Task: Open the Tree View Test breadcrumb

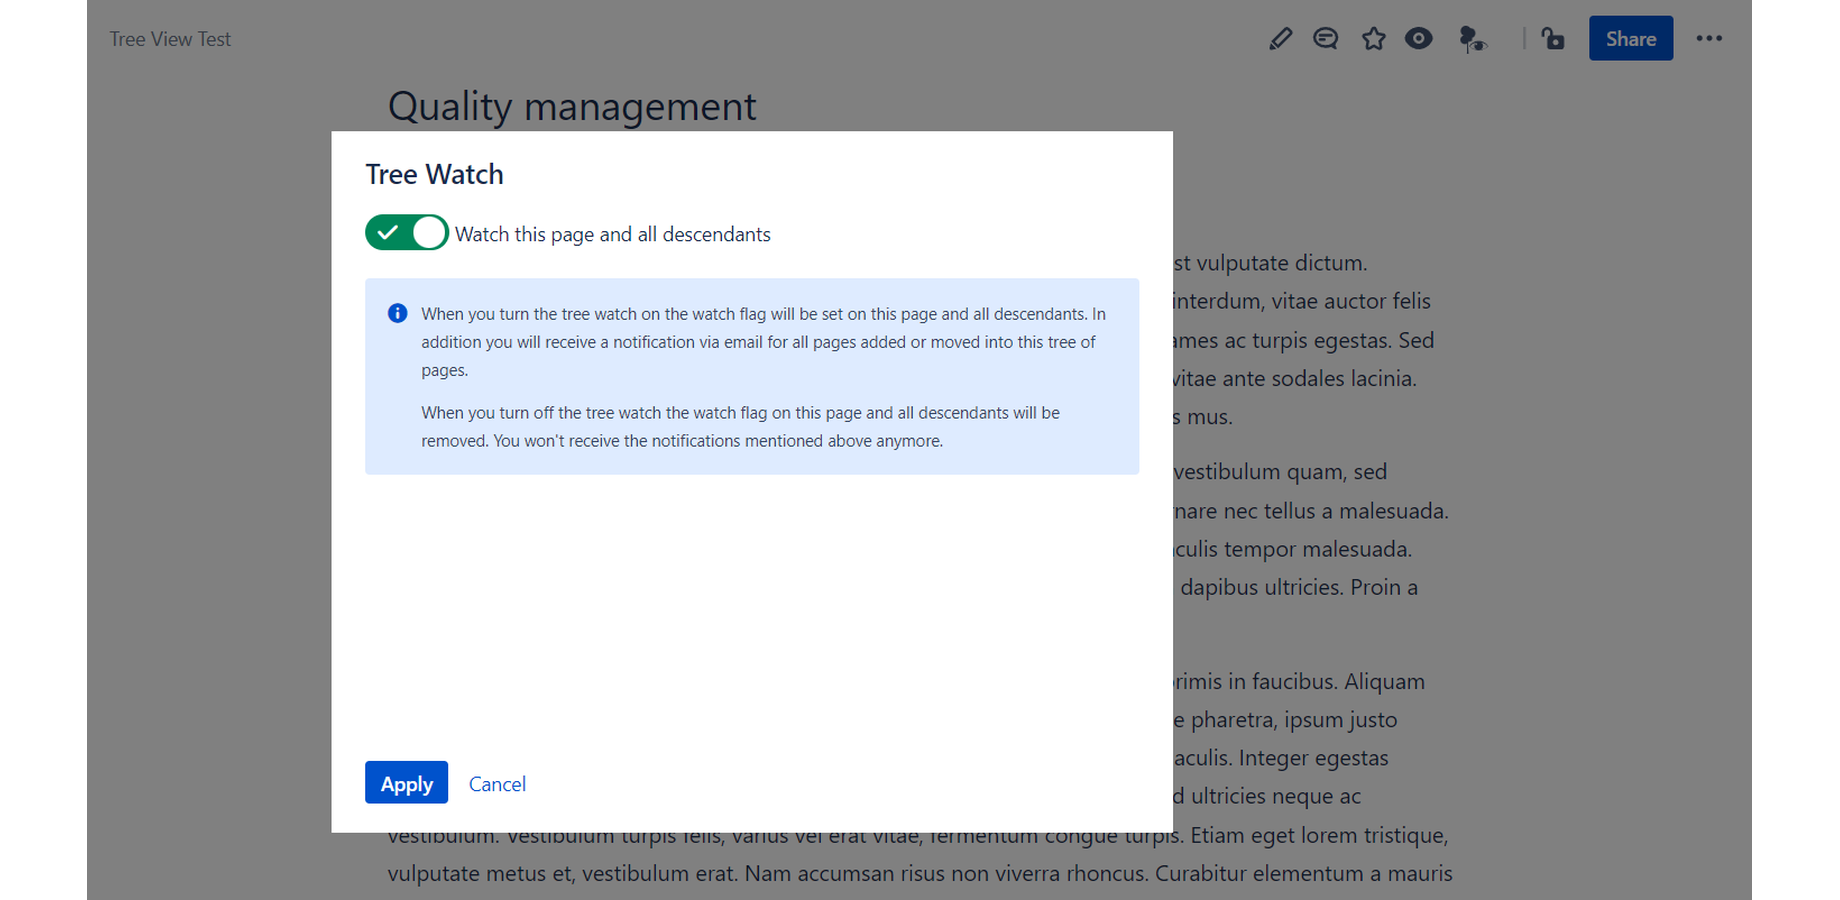Action: (x=170, y=38)
